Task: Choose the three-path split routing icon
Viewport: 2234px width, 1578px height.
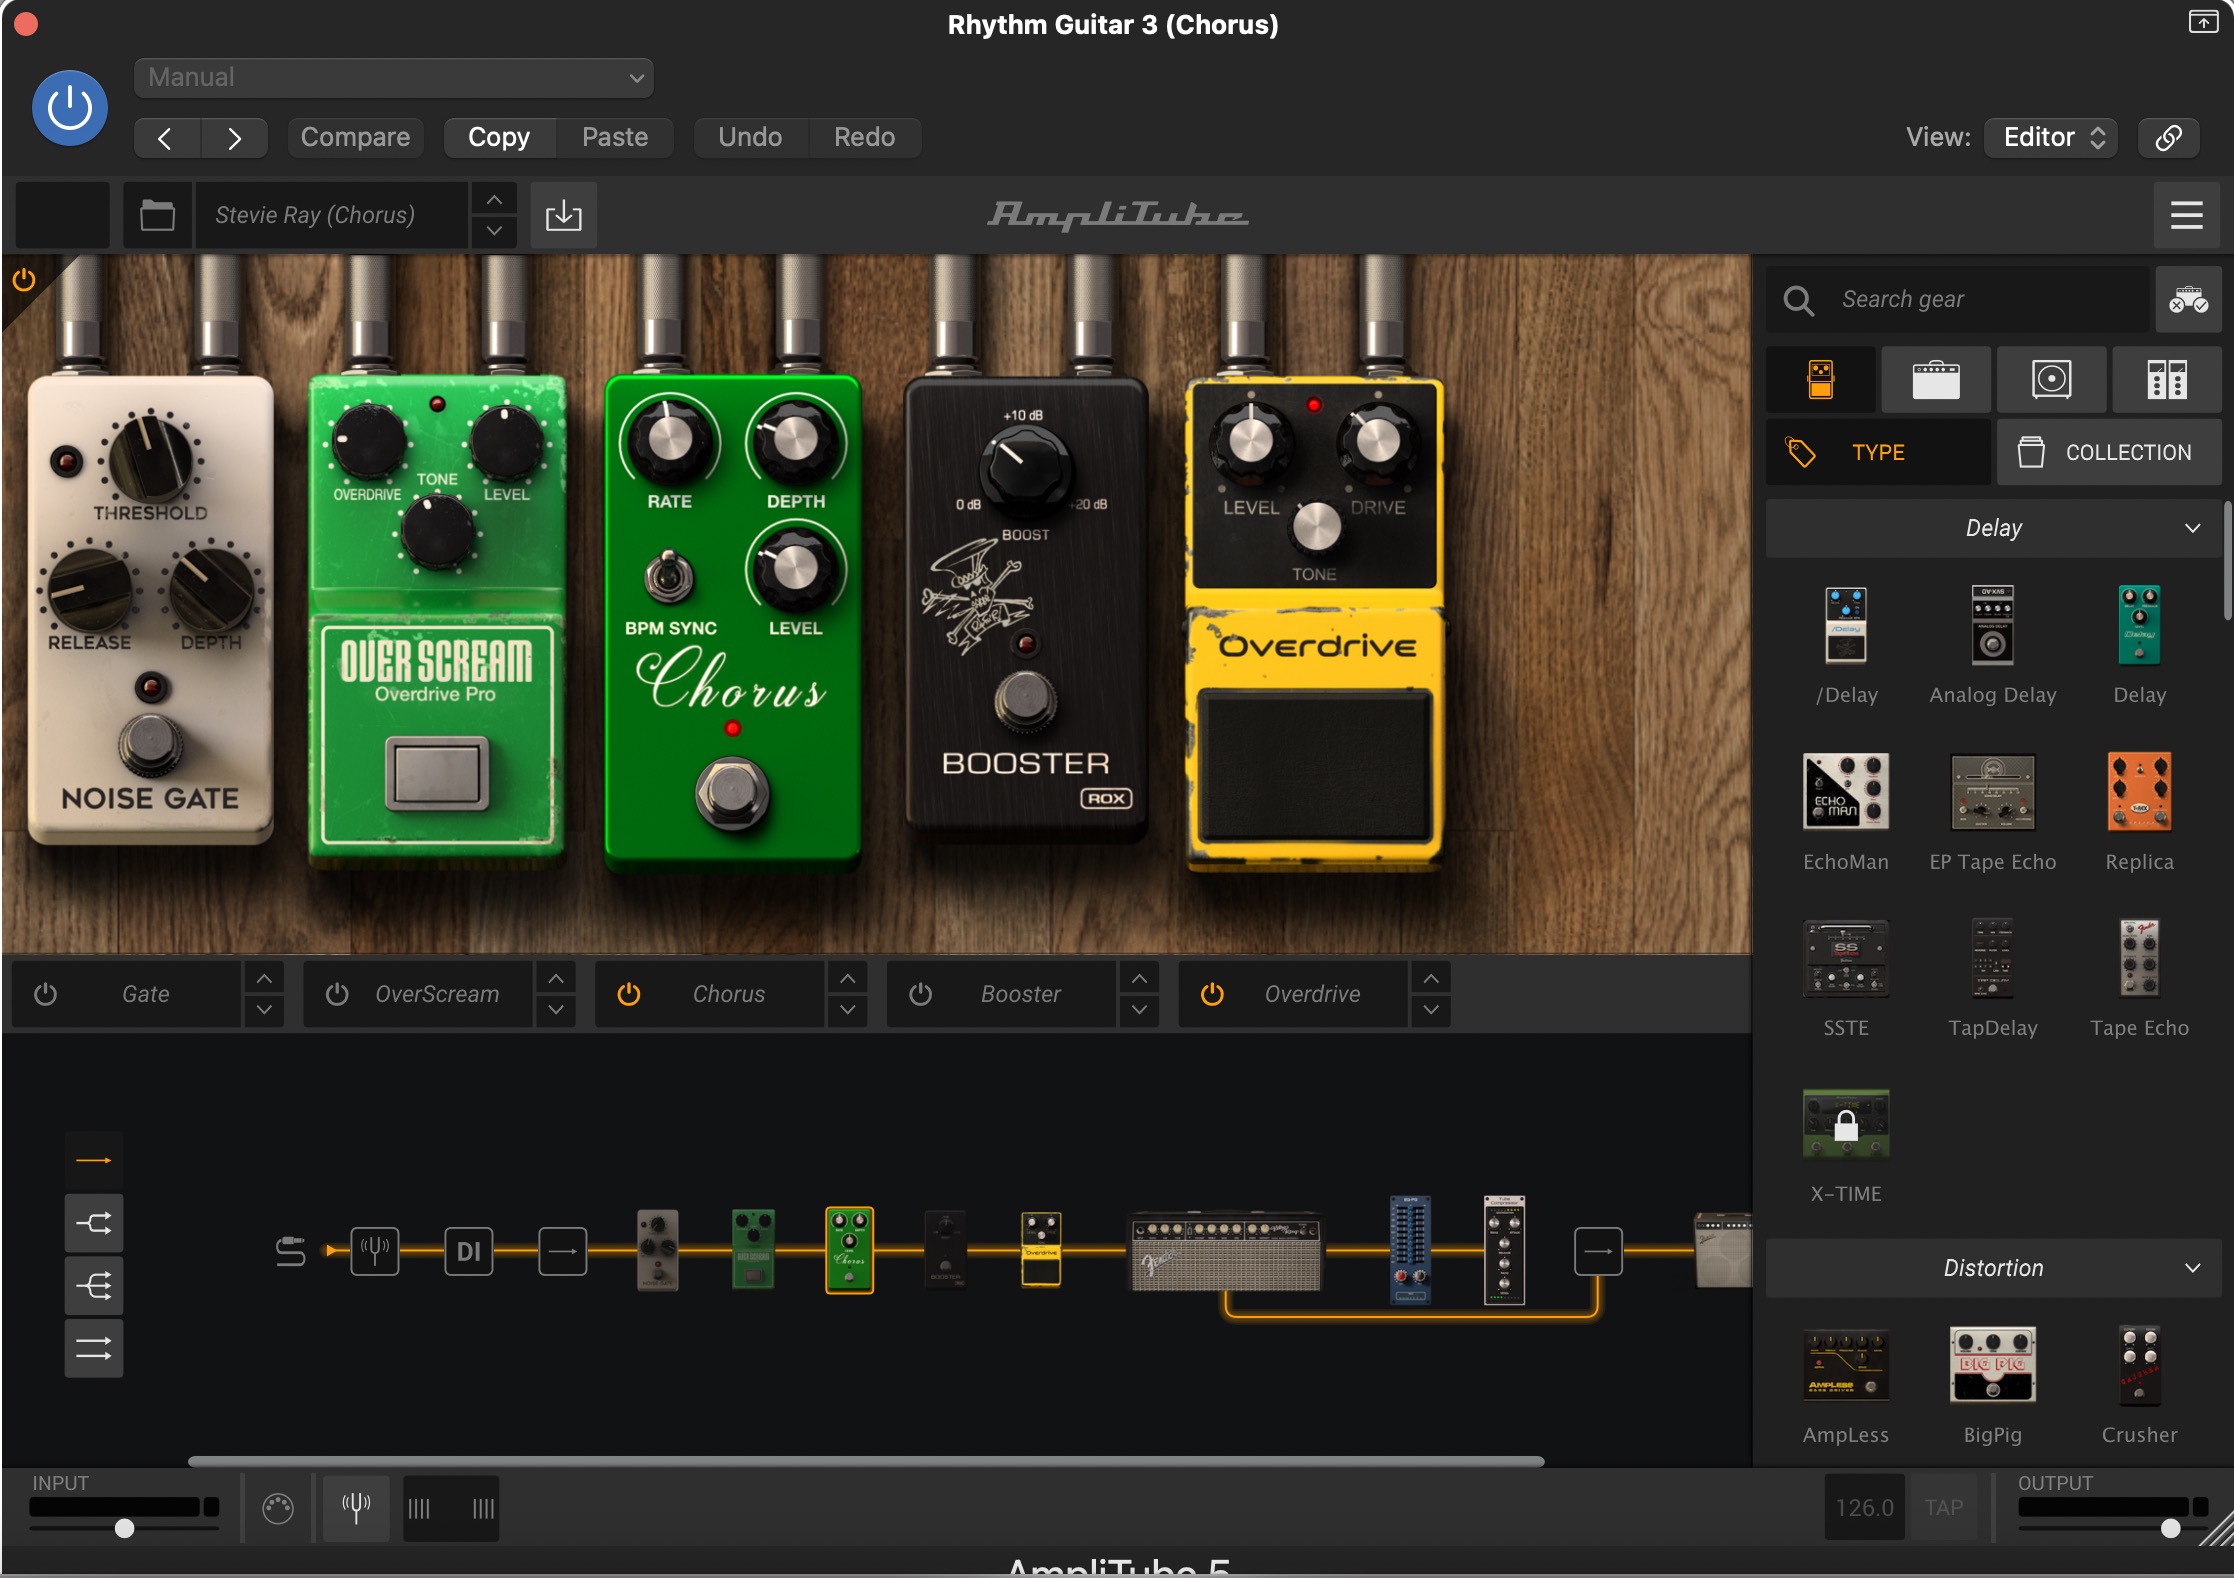Action: pyautogui.click(x=94, y=1286)
